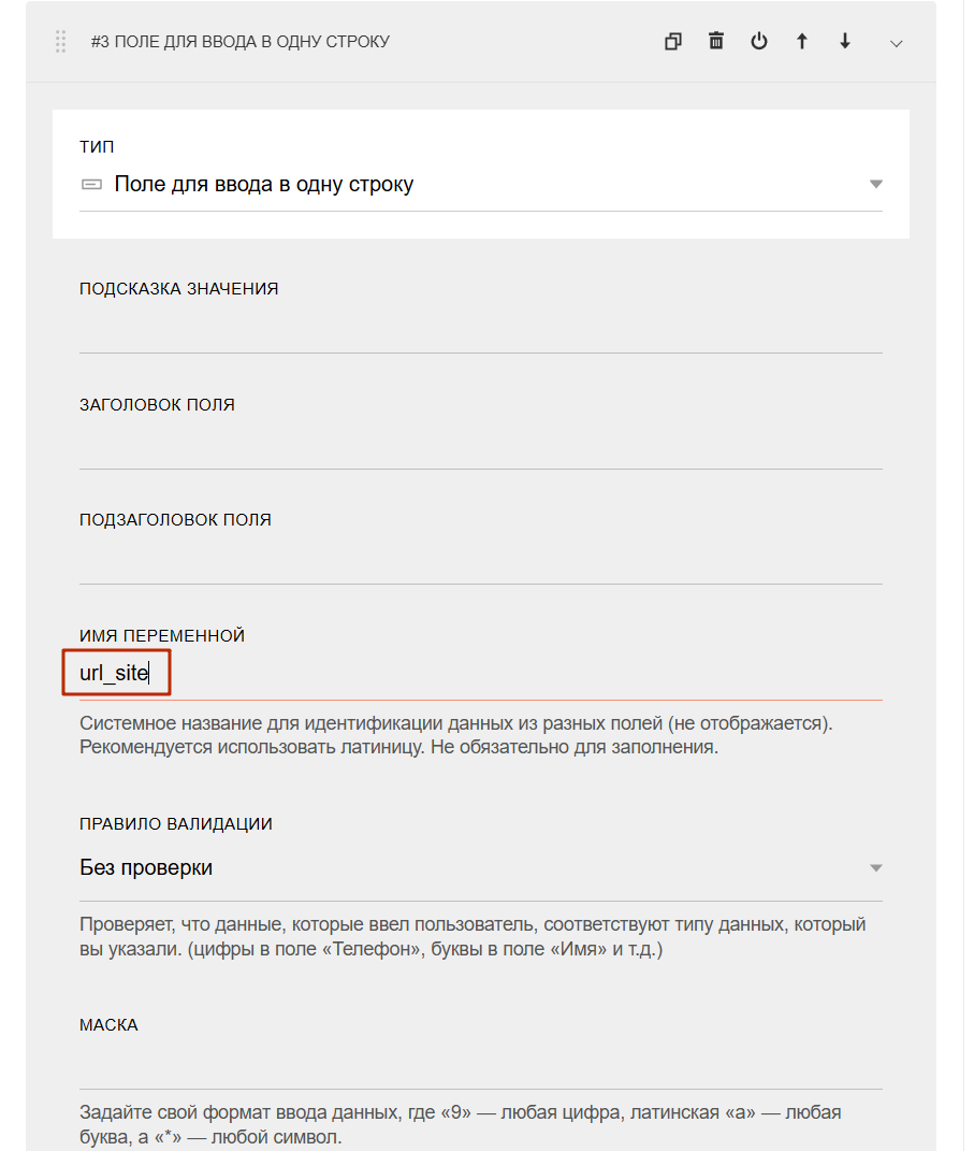Click header text #3 ПОЛЕ ДЛЯ ВВОДА
The height and width of the screenshot is (1151, 974).
pyautogui.click(x=240, y=42)
